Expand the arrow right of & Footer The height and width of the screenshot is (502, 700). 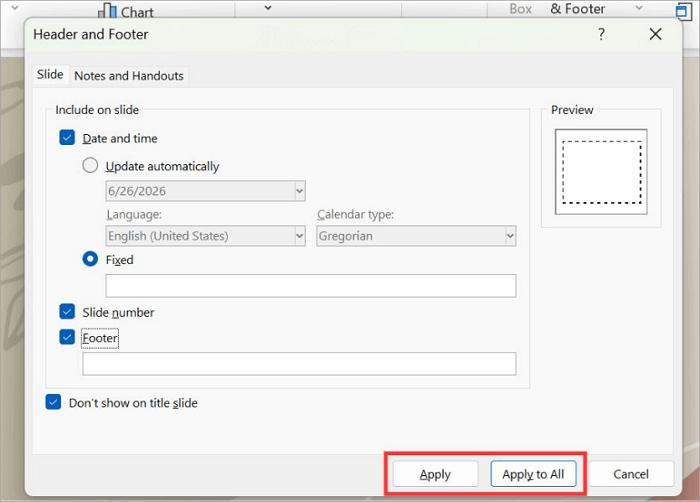(639, 8)
